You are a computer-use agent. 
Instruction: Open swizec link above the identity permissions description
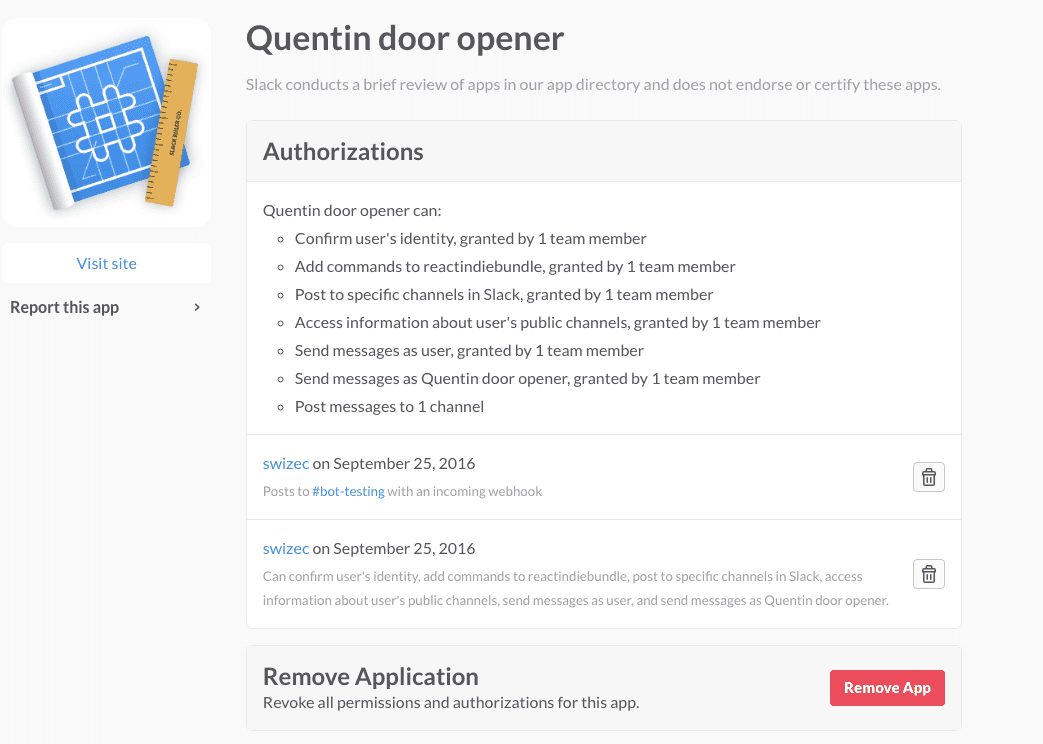point(285,548)
